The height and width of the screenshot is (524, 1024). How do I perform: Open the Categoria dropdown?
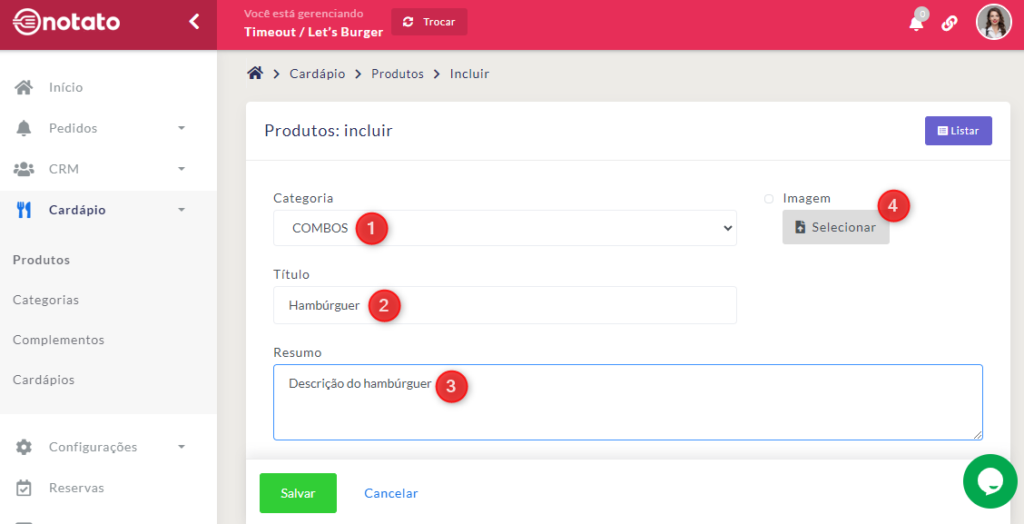point(505,228)
